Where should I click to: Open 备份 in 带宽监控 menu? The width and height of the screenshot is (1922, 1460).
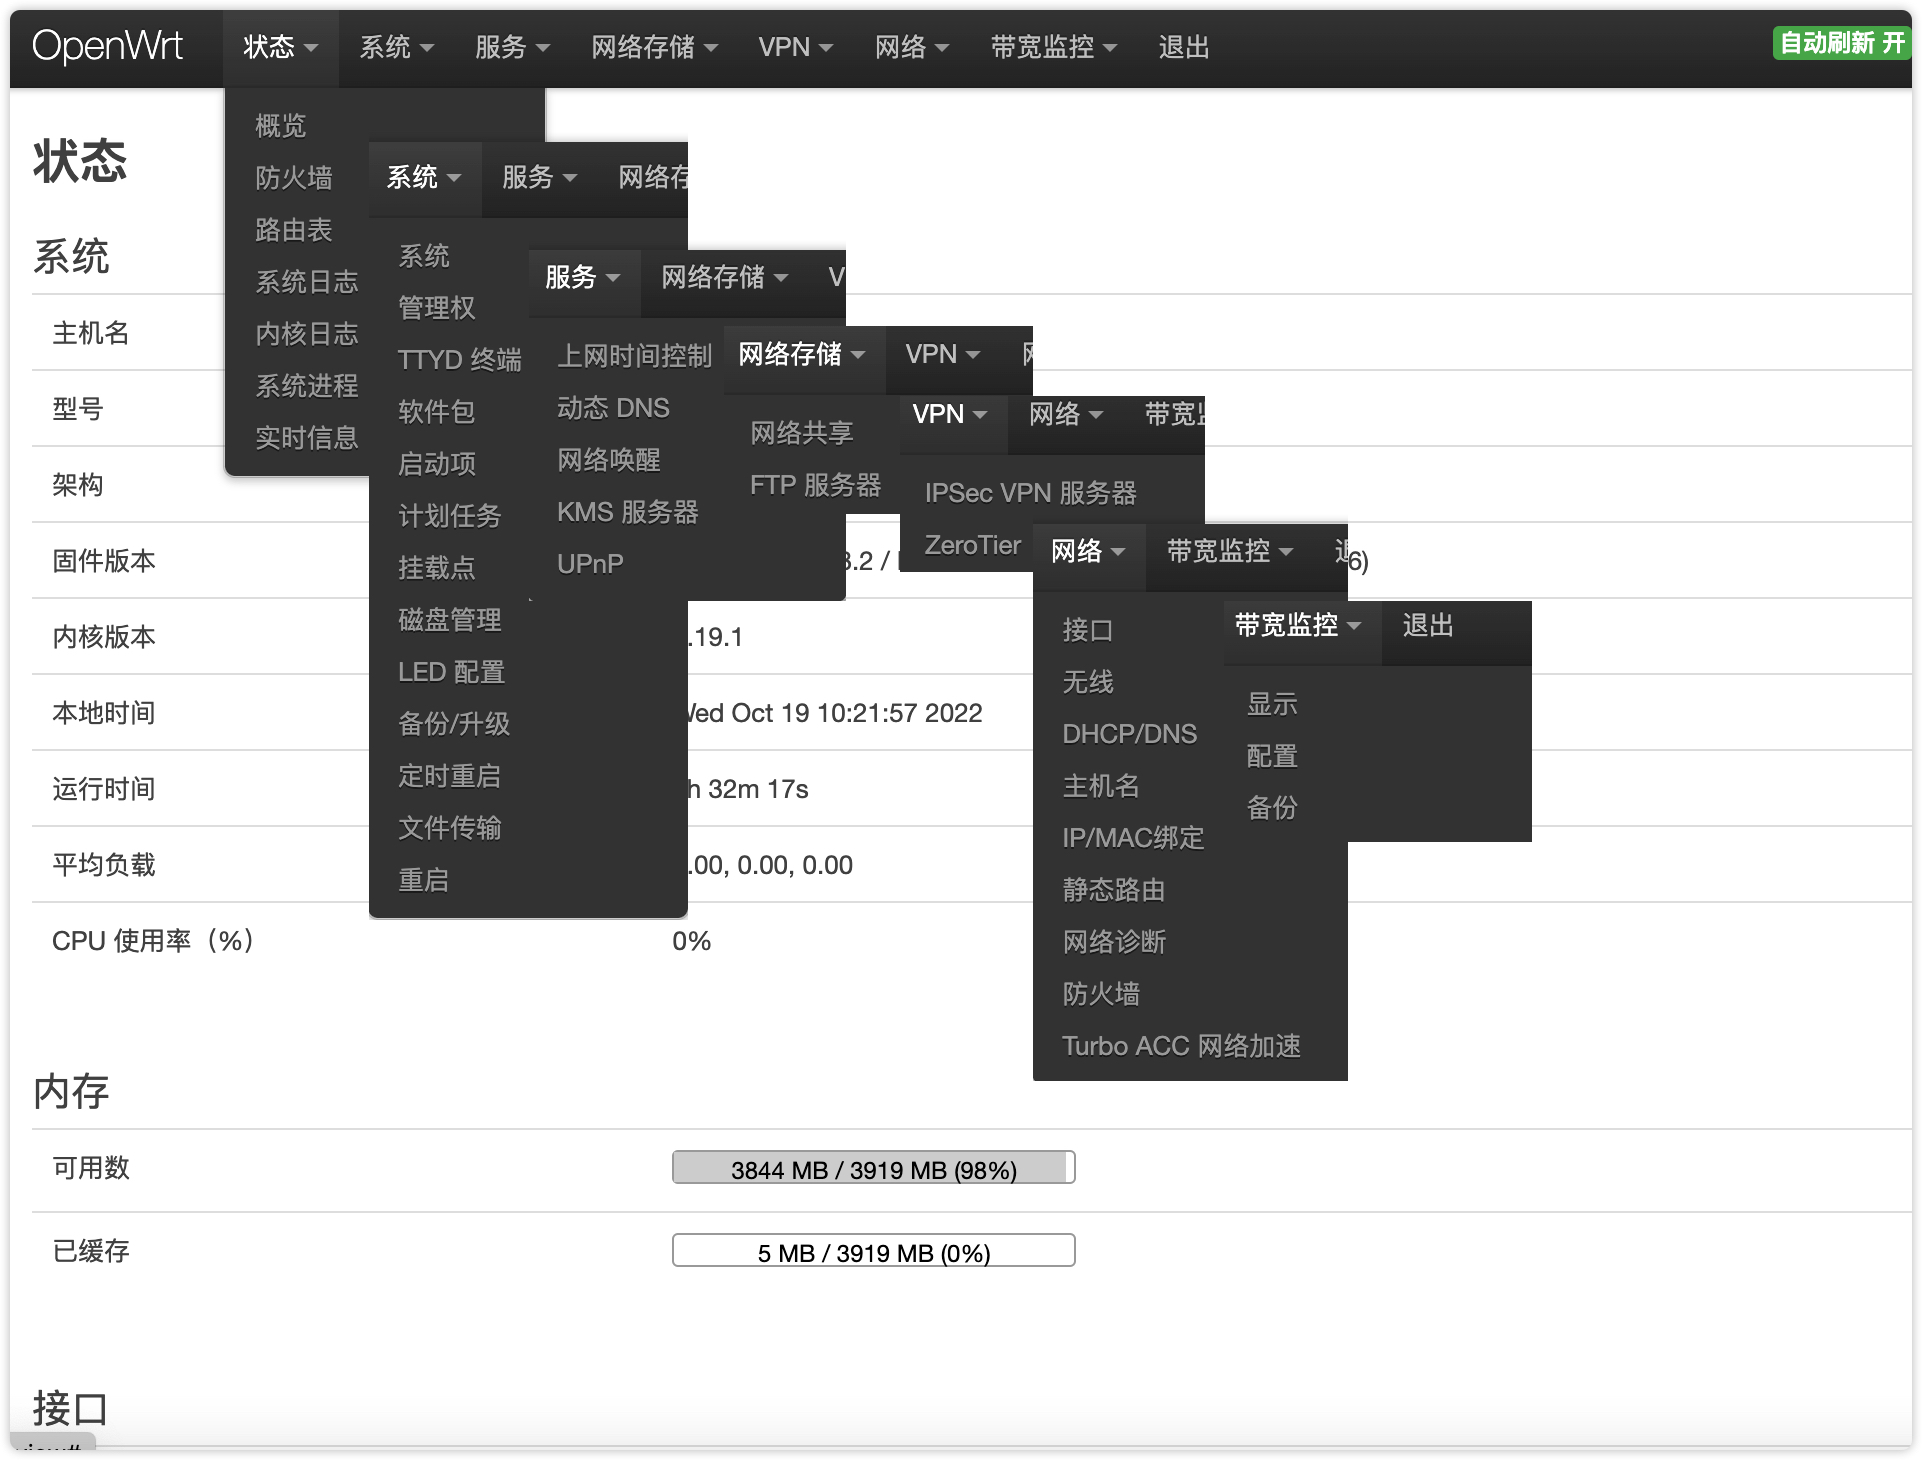click(x=1272, y=807)
